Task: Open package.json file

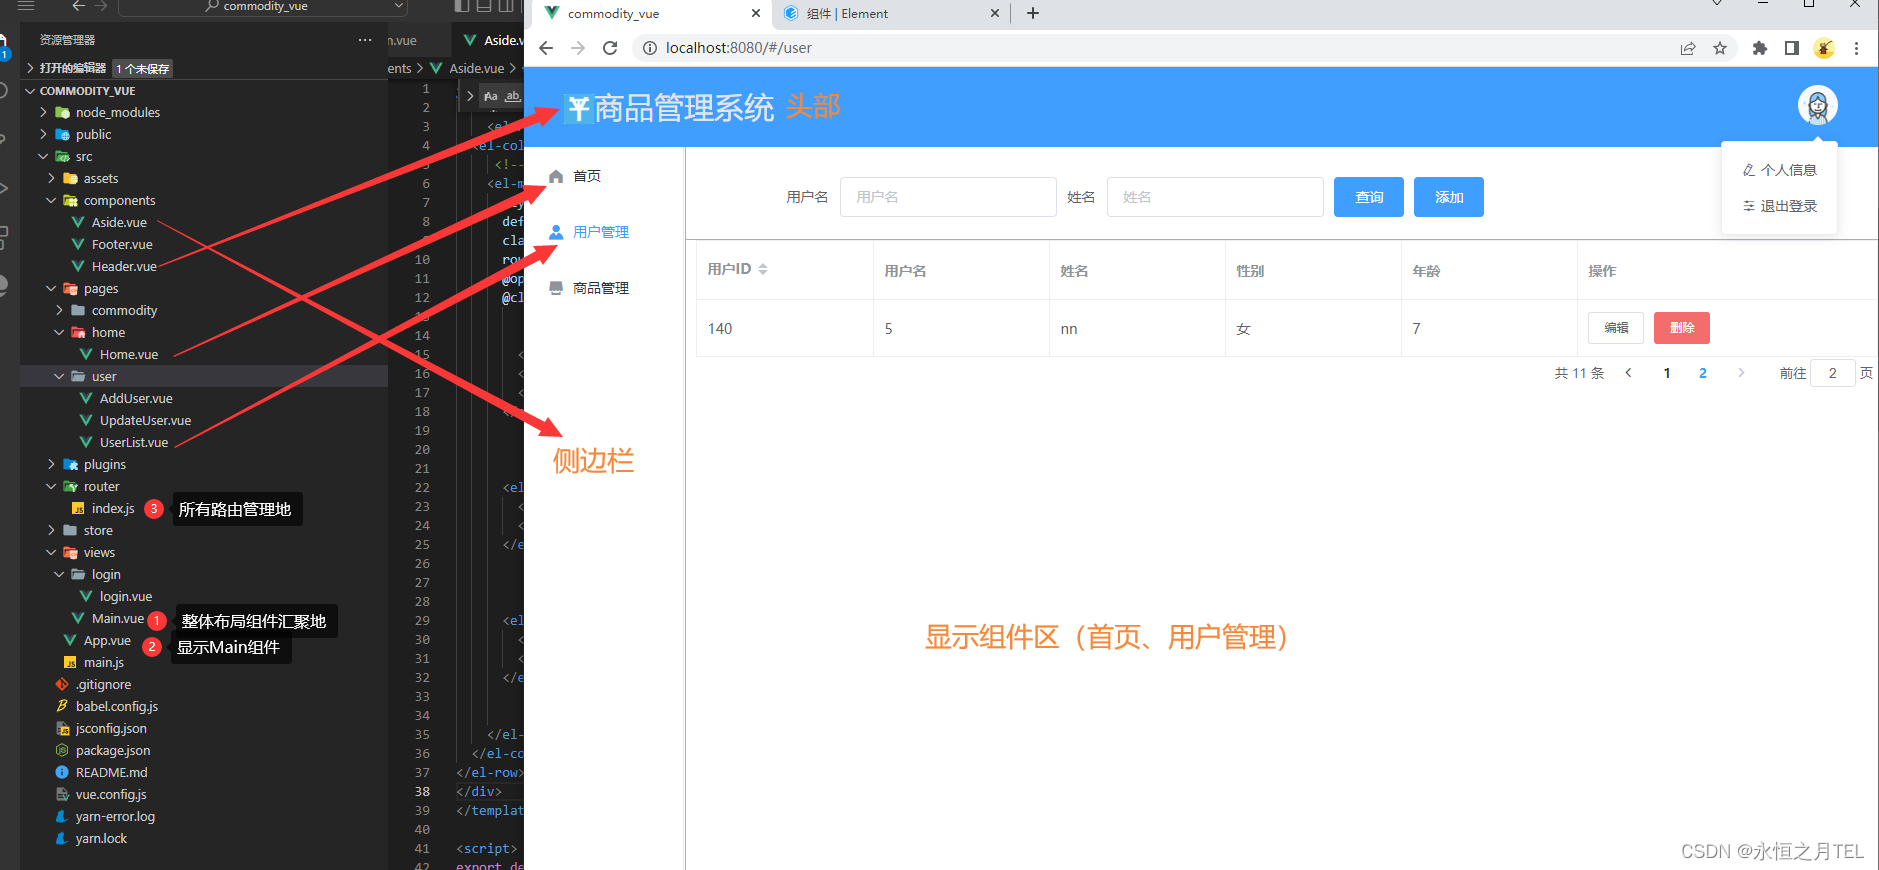Action: tap(113, 750)
